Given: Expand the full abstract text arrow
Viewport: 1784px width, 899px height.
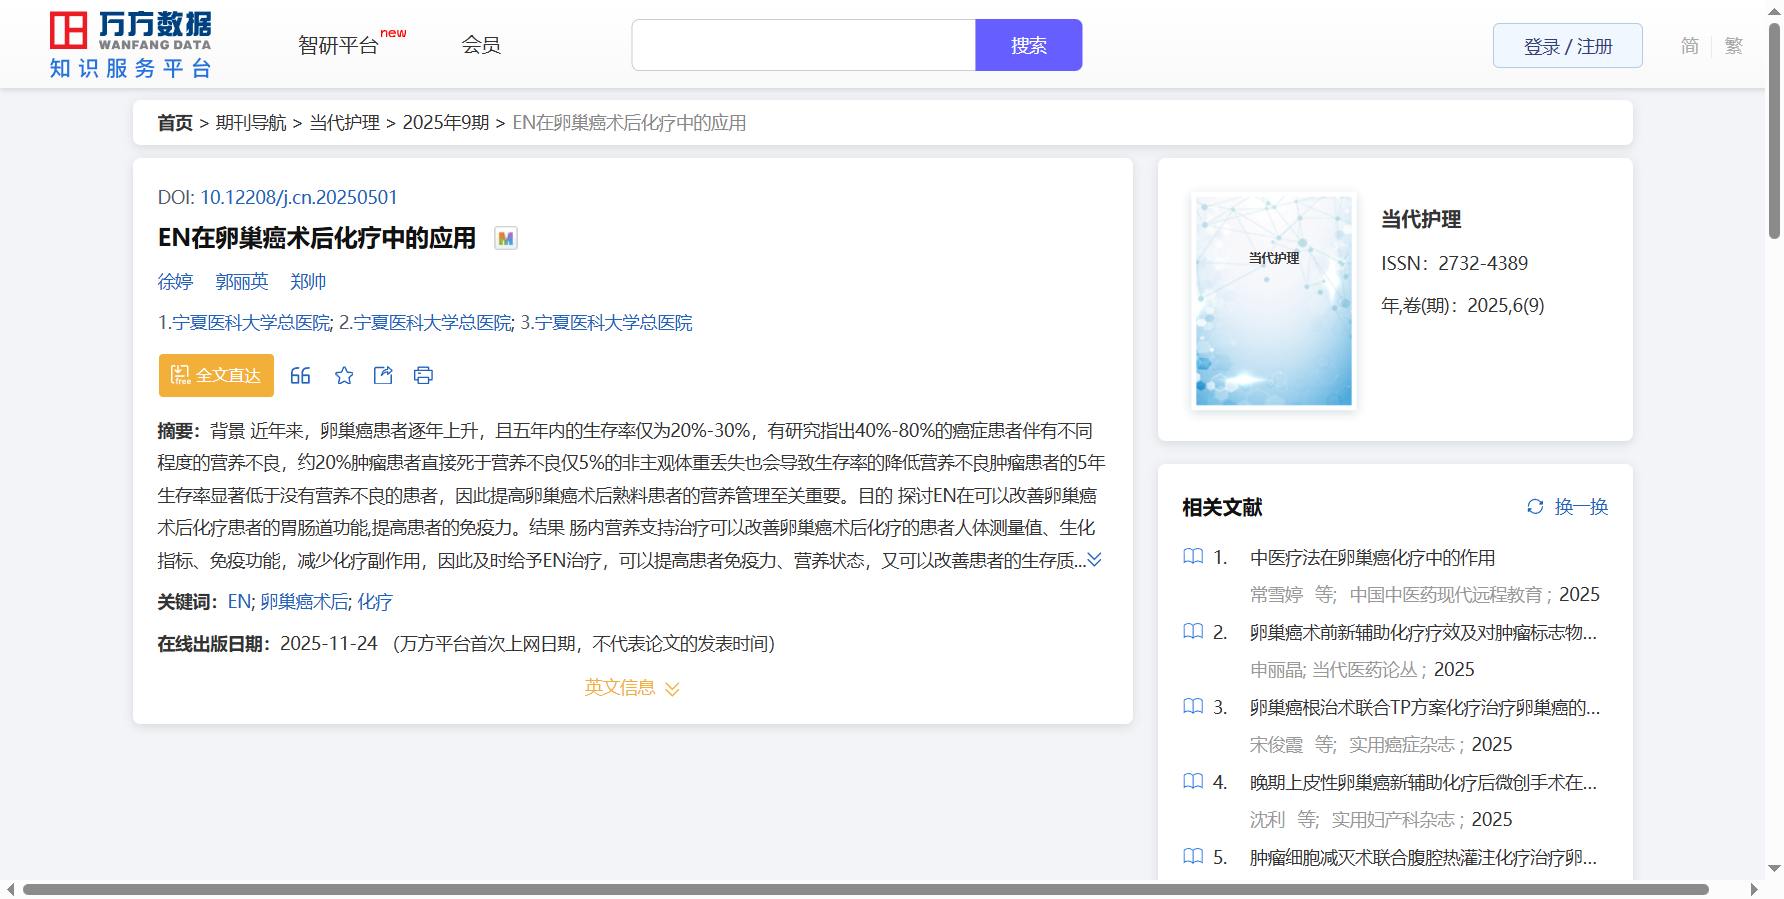Looking at the screenshot, I should click(x=1095, y=560).
